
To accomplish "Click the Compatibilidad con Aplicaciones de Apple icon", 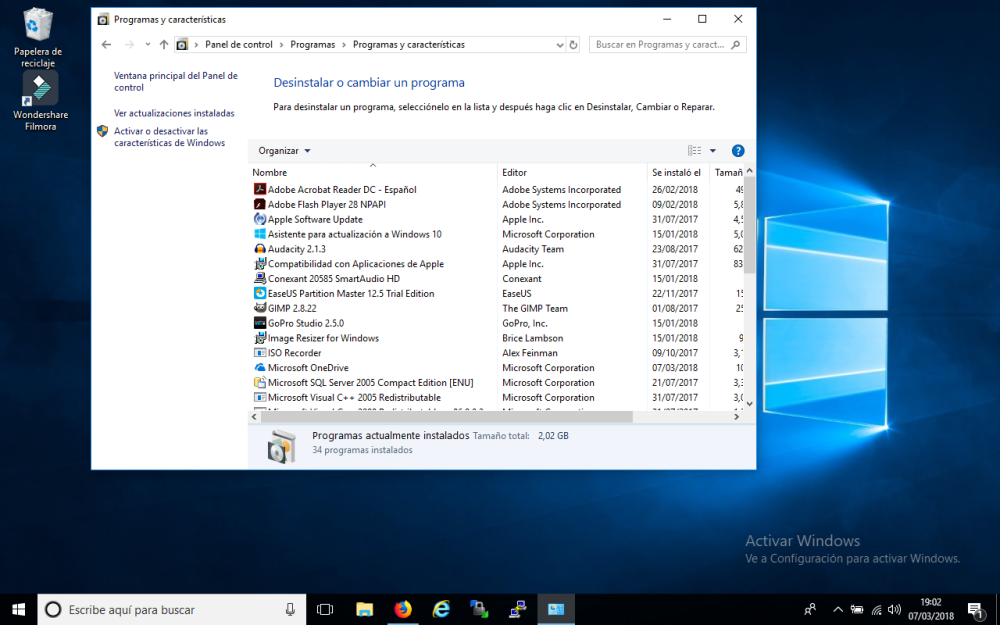I will (260, 263).
